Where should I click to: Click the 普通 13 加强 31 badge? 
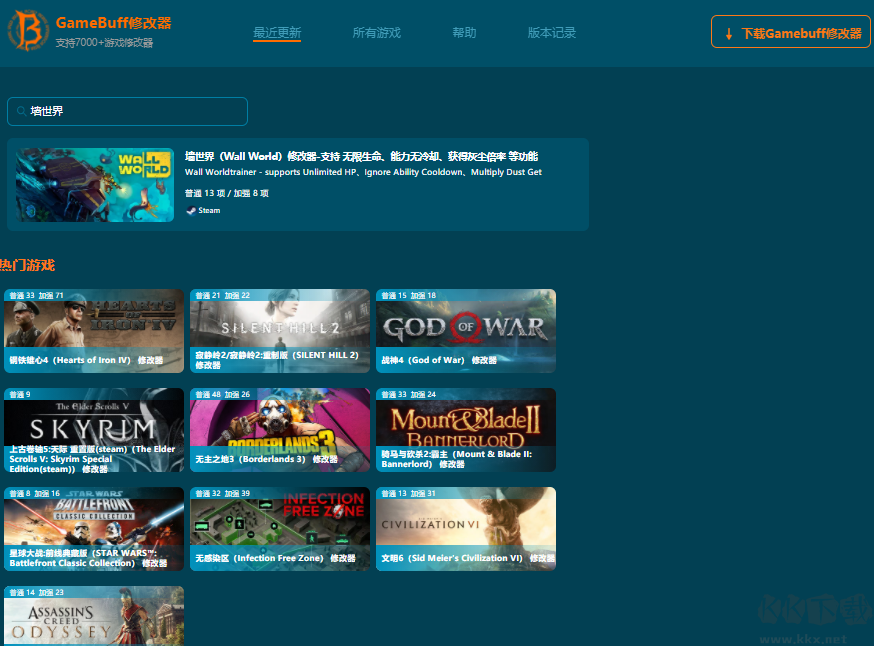409,494
